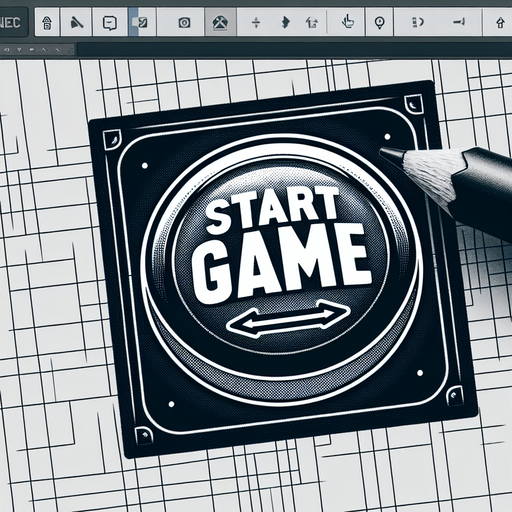
Task: Select the camera snapshot icon
Action: click(184, 23)
